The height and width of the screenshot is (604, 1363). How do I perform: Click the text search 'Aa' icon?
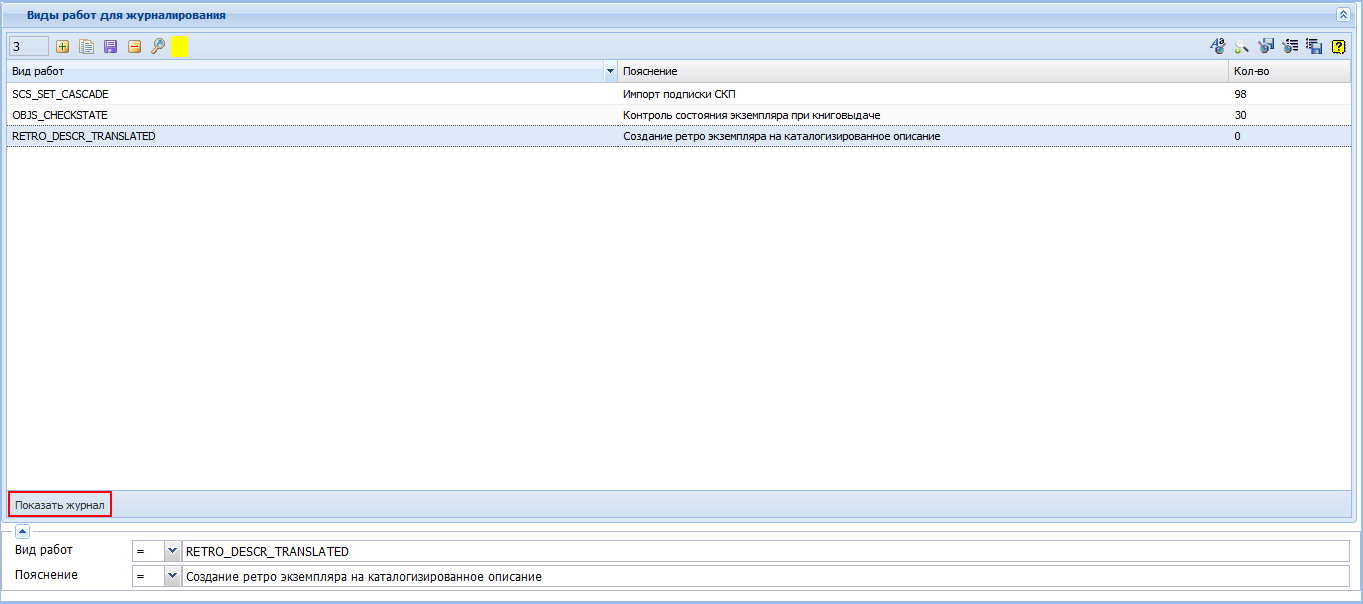tap(1218, 46)
